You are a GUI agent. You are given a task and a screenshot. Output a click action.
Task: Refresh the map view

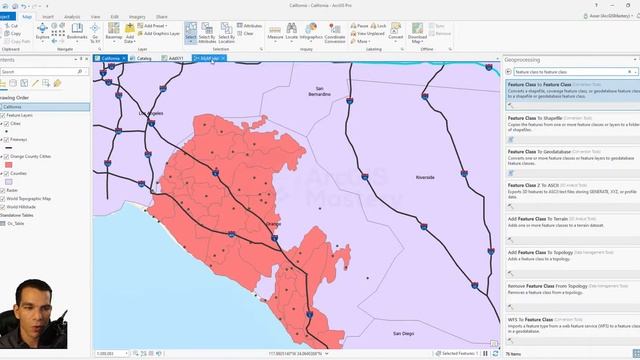click(495, 353)
